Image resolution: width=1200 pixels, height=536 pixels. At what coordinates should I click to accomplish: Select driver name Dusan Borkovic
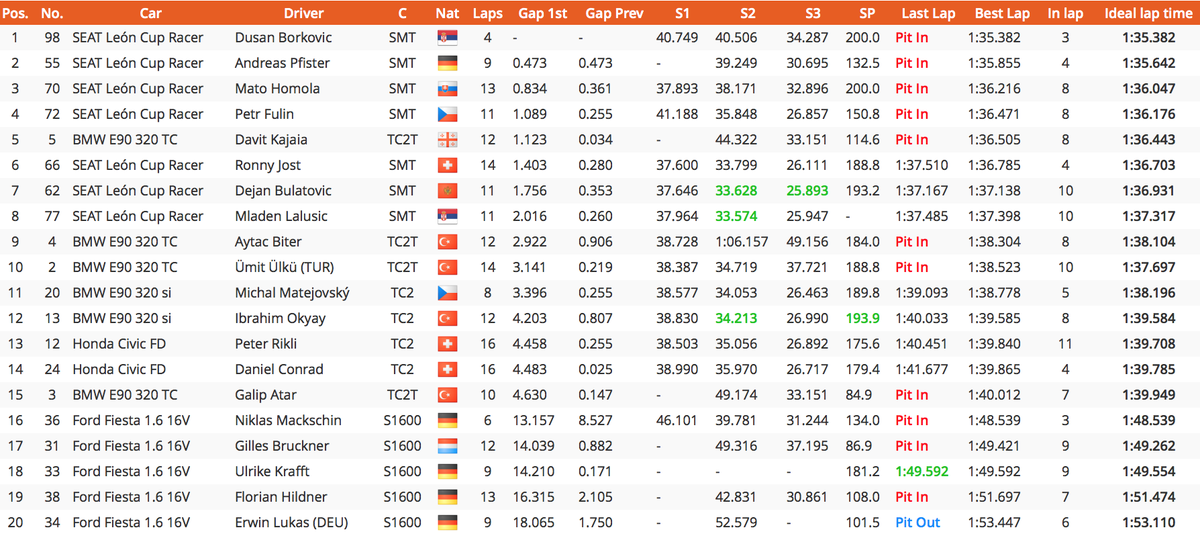point(284,37)
